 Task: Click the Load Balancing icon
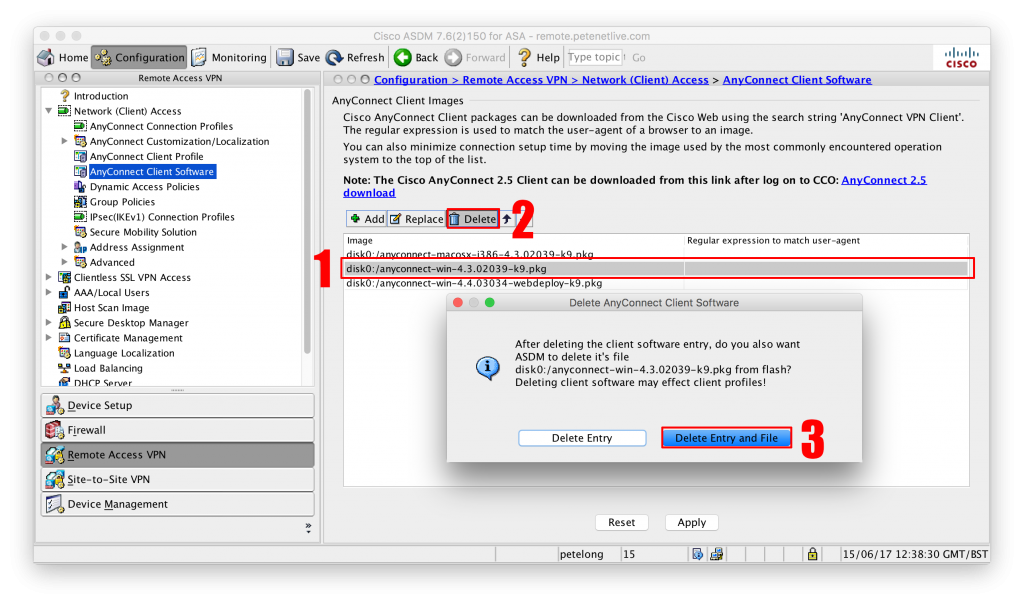click(64, 368)
